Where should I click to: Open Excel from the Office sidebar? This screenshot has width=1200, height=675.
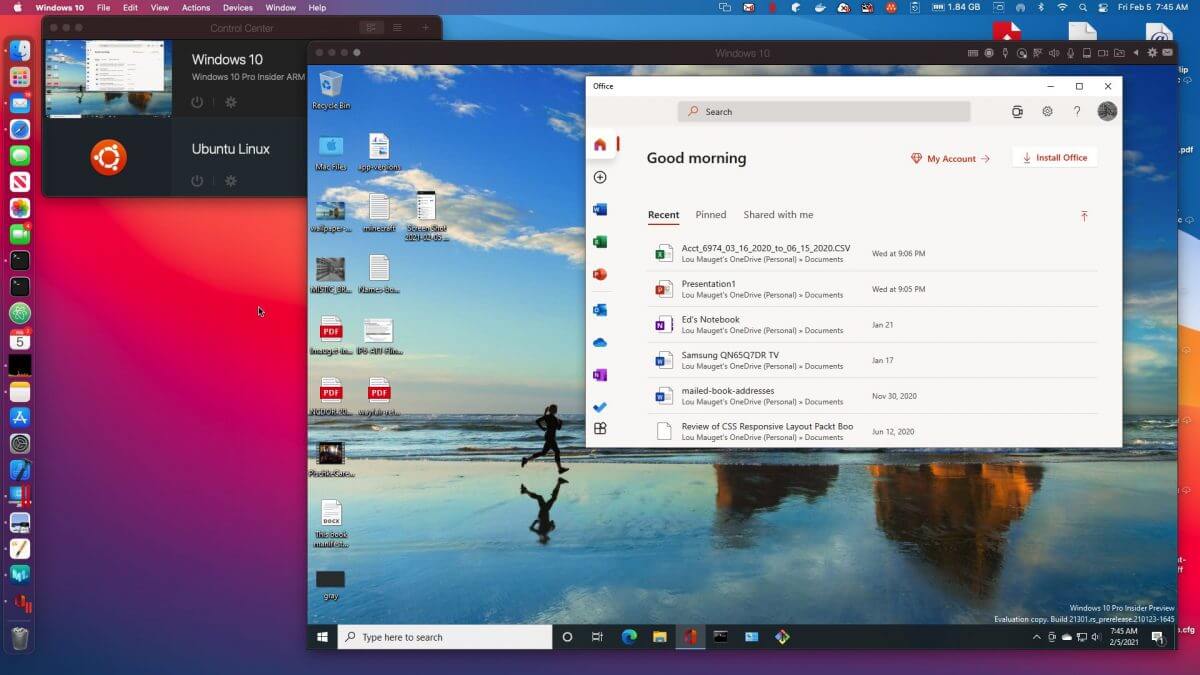click(x=600, y=242)
